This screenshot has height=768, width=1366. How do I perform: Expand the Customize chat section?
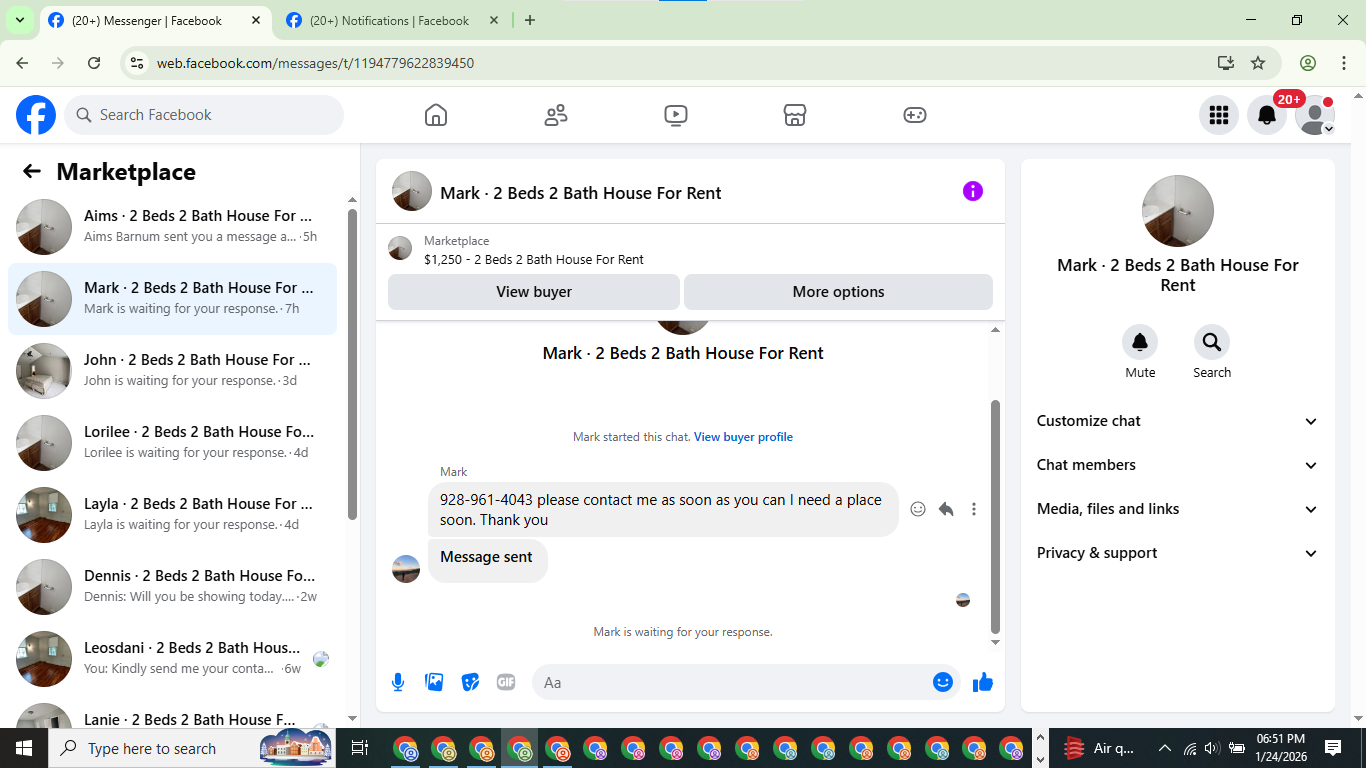(x=1178, y=421)
